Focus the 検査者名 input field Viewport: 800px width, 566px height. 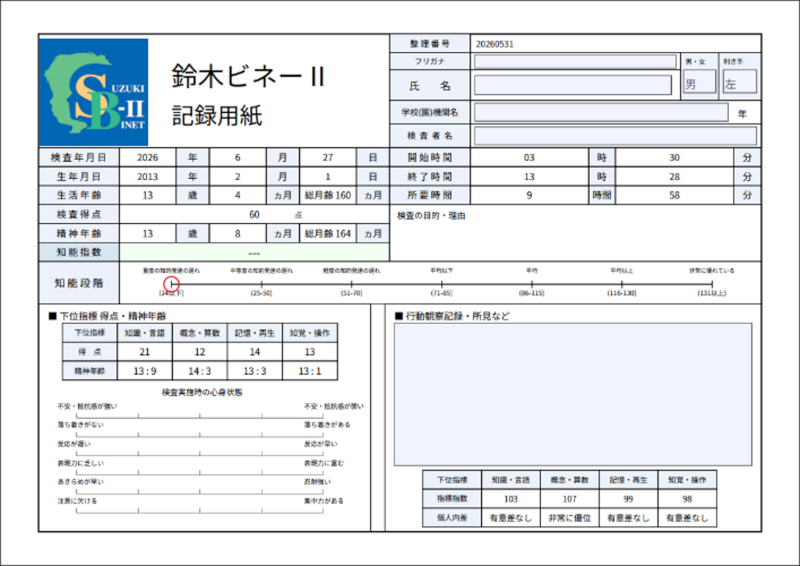[615, 136]
